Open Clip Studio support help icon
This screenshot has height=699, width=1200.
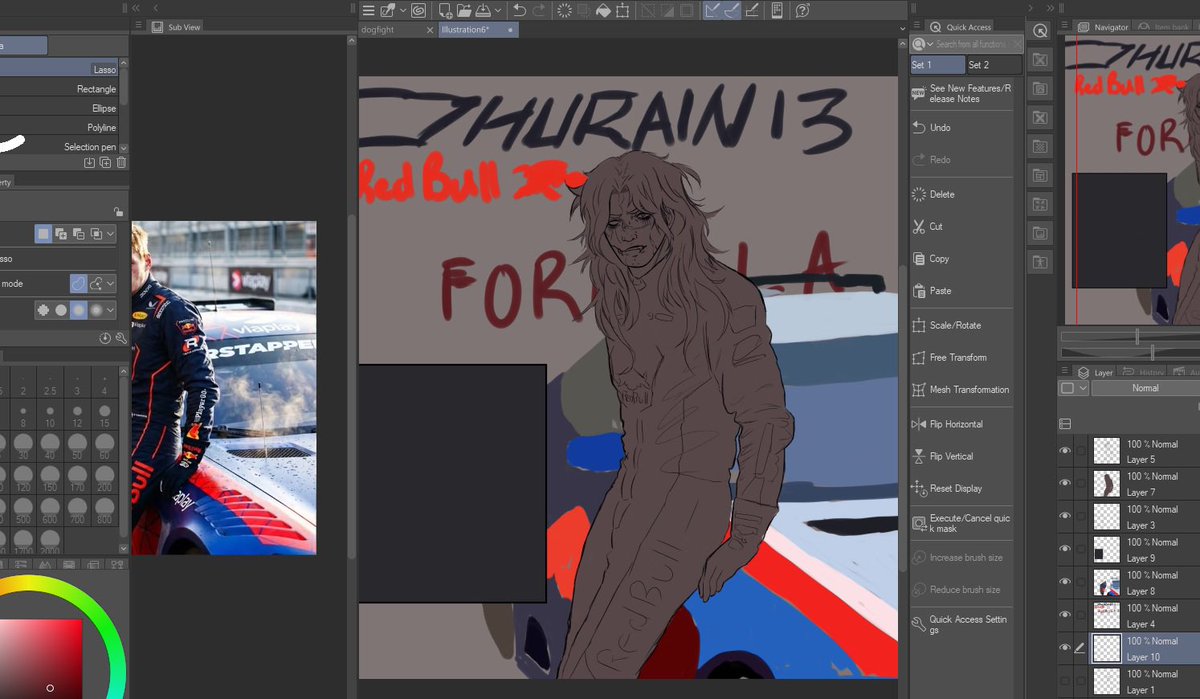point(802,10)
